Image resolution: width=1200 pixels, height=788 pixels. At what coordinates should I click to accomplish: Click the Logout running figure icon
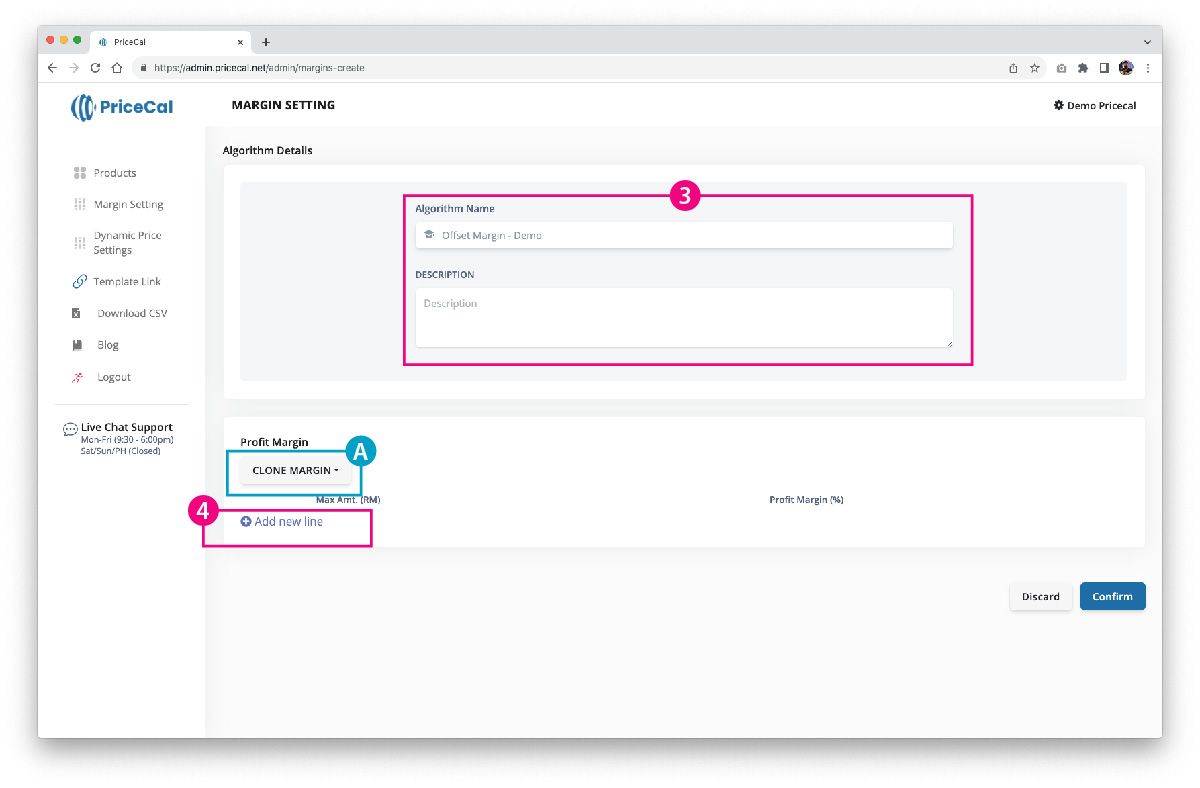coord(78,378)
